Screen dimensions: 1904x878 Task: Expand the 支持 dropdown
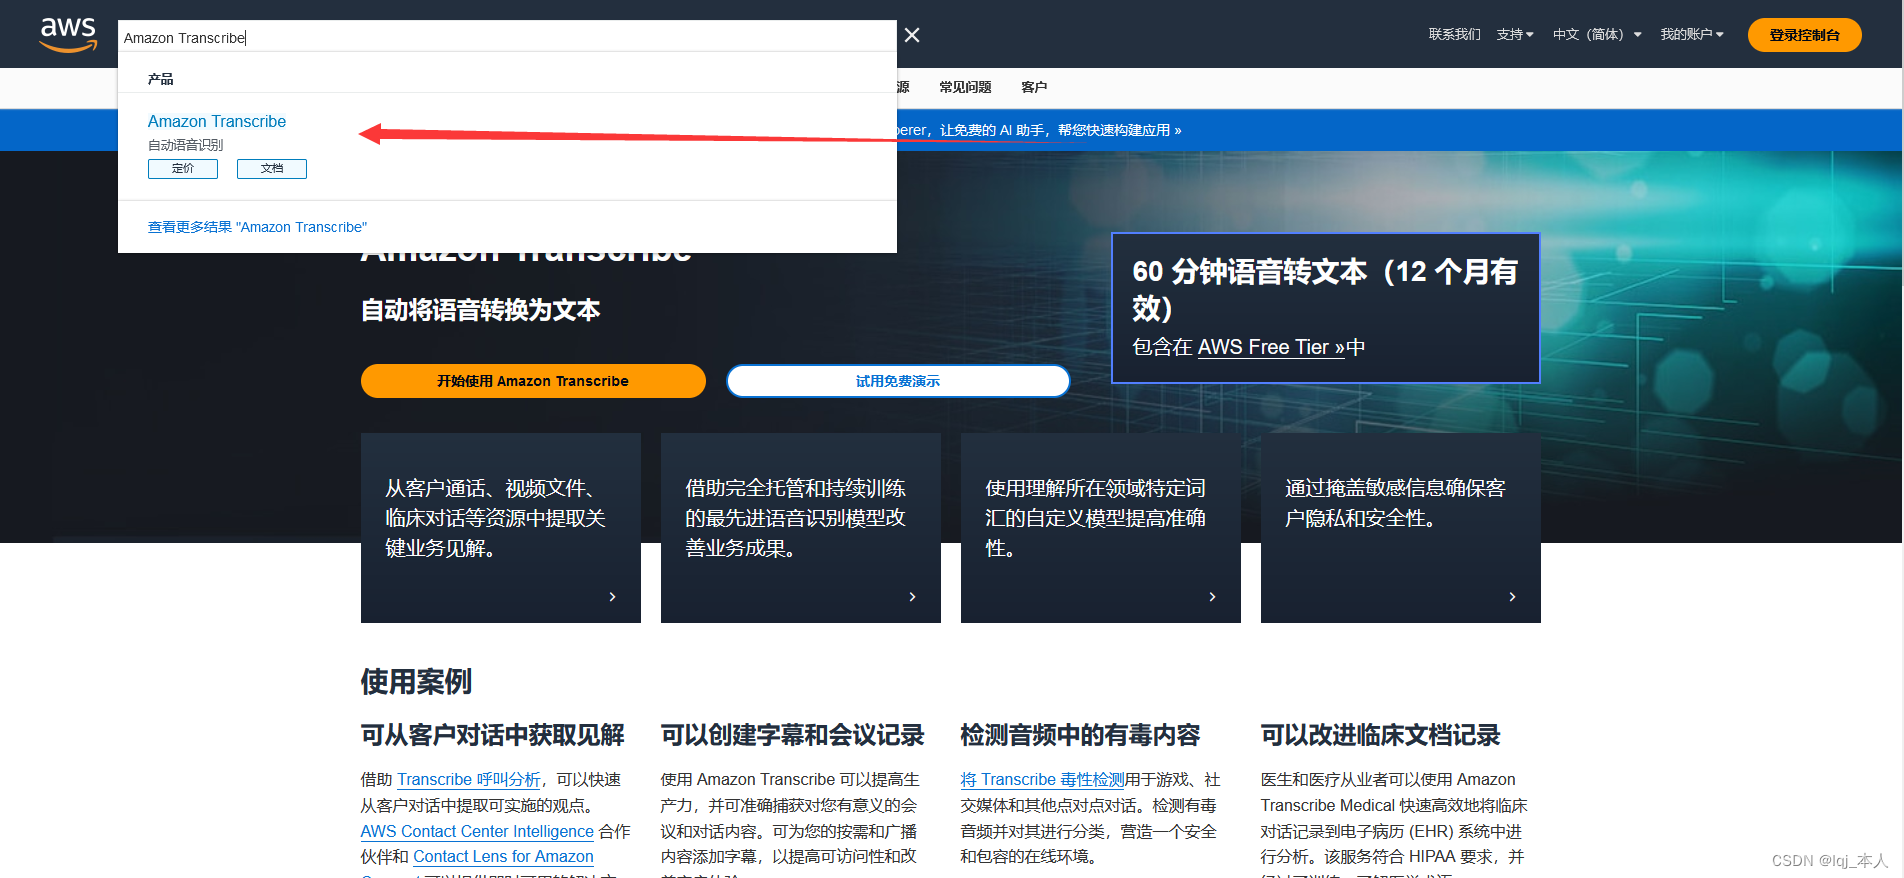[1515, 34]
